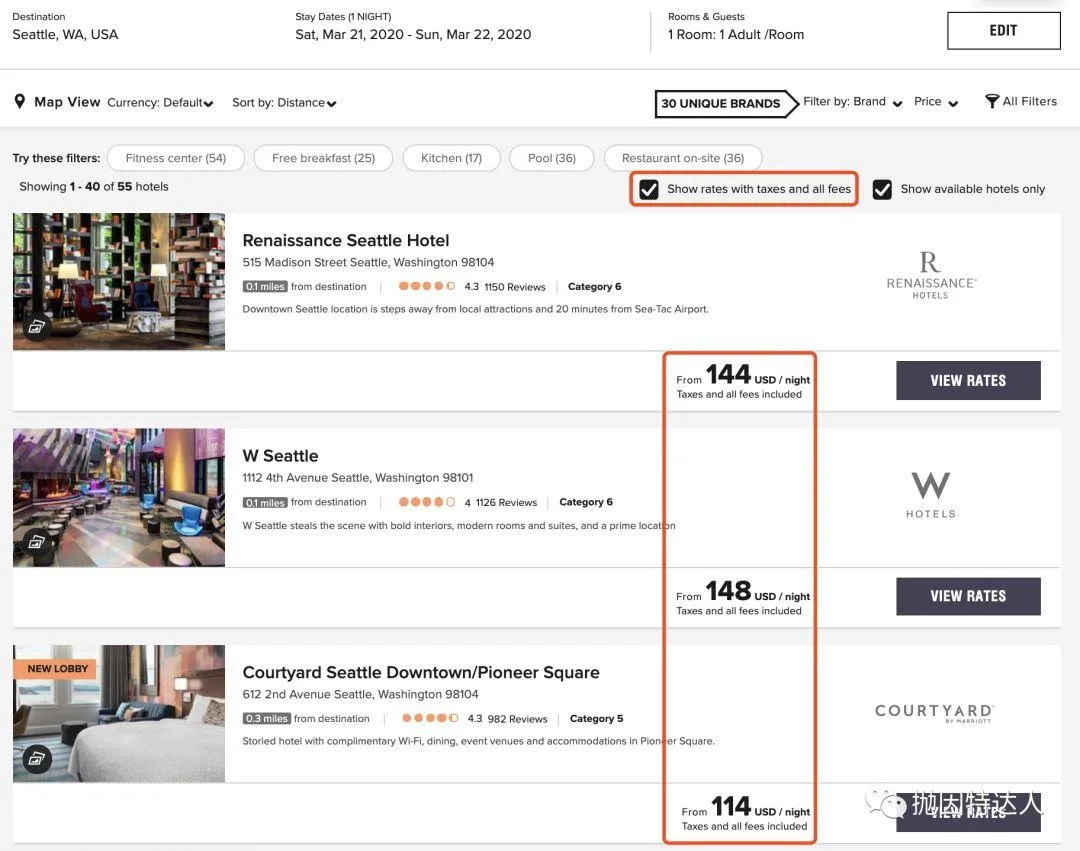Click the Courtyard by Marriott brand logo

pos(934,713)
